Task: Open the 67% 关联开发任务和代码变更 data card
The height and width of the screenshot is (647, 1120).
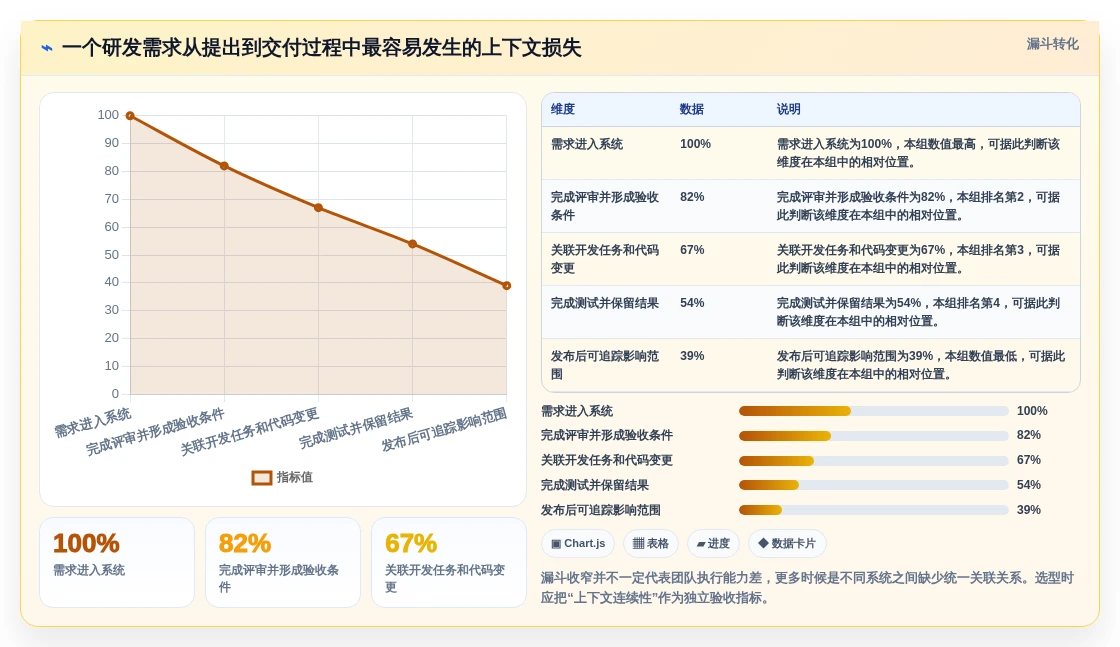Action: tap(449, 563)
